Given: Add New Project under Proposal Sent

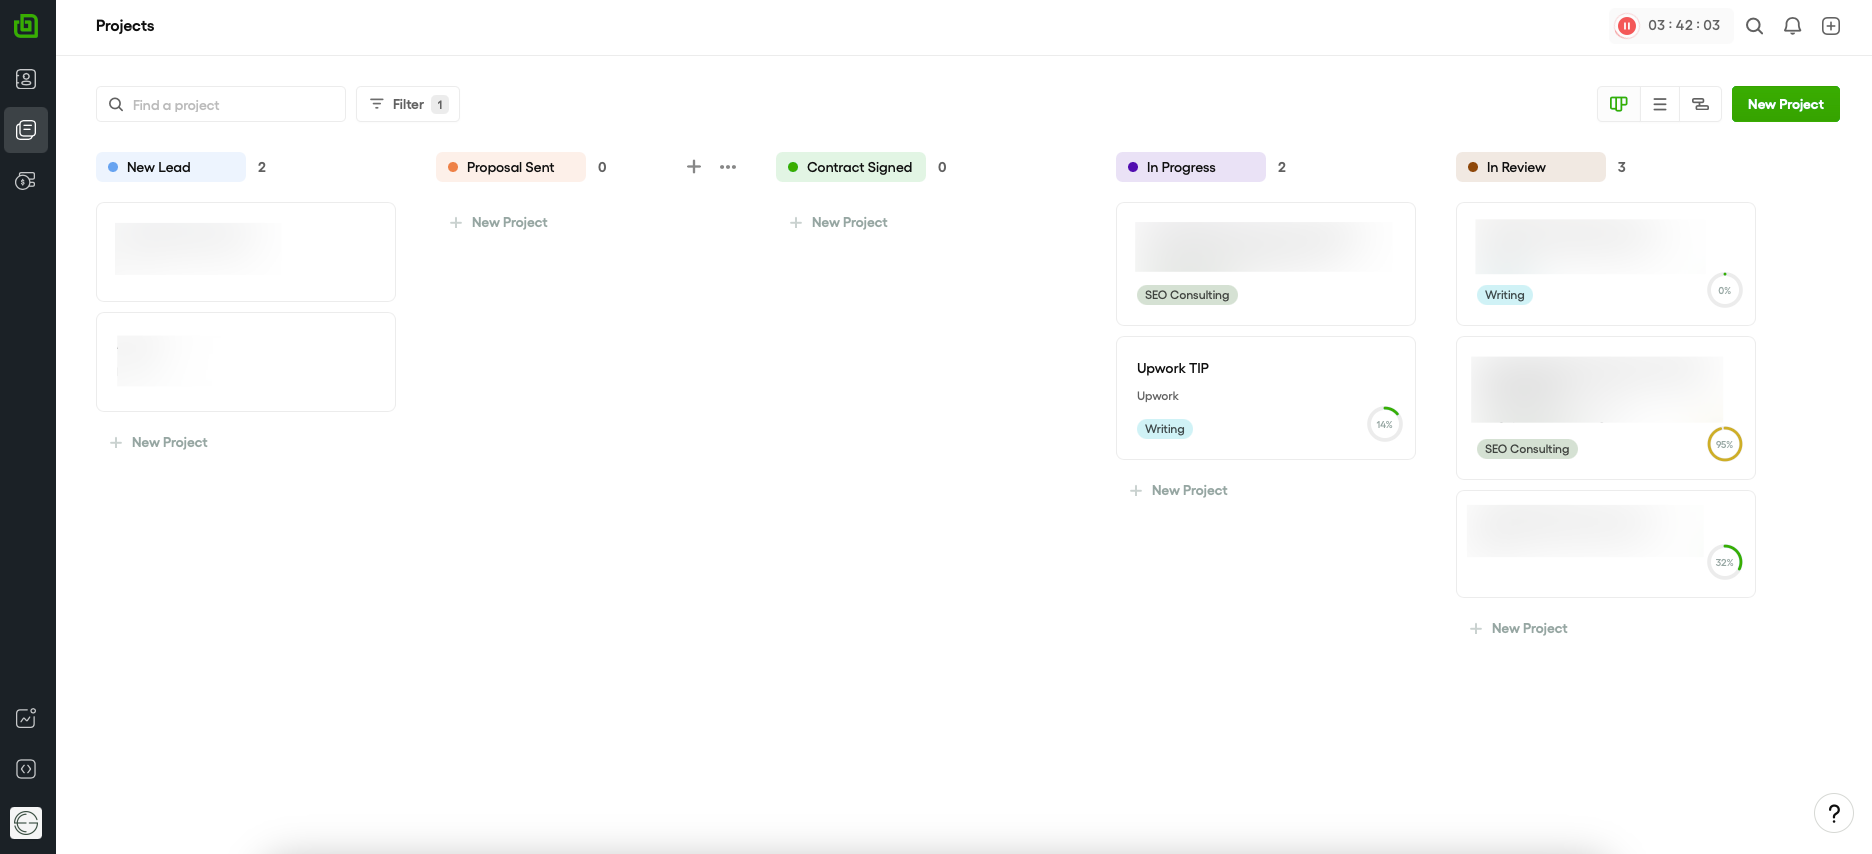Looking at the screenshot, I should 499,222.
